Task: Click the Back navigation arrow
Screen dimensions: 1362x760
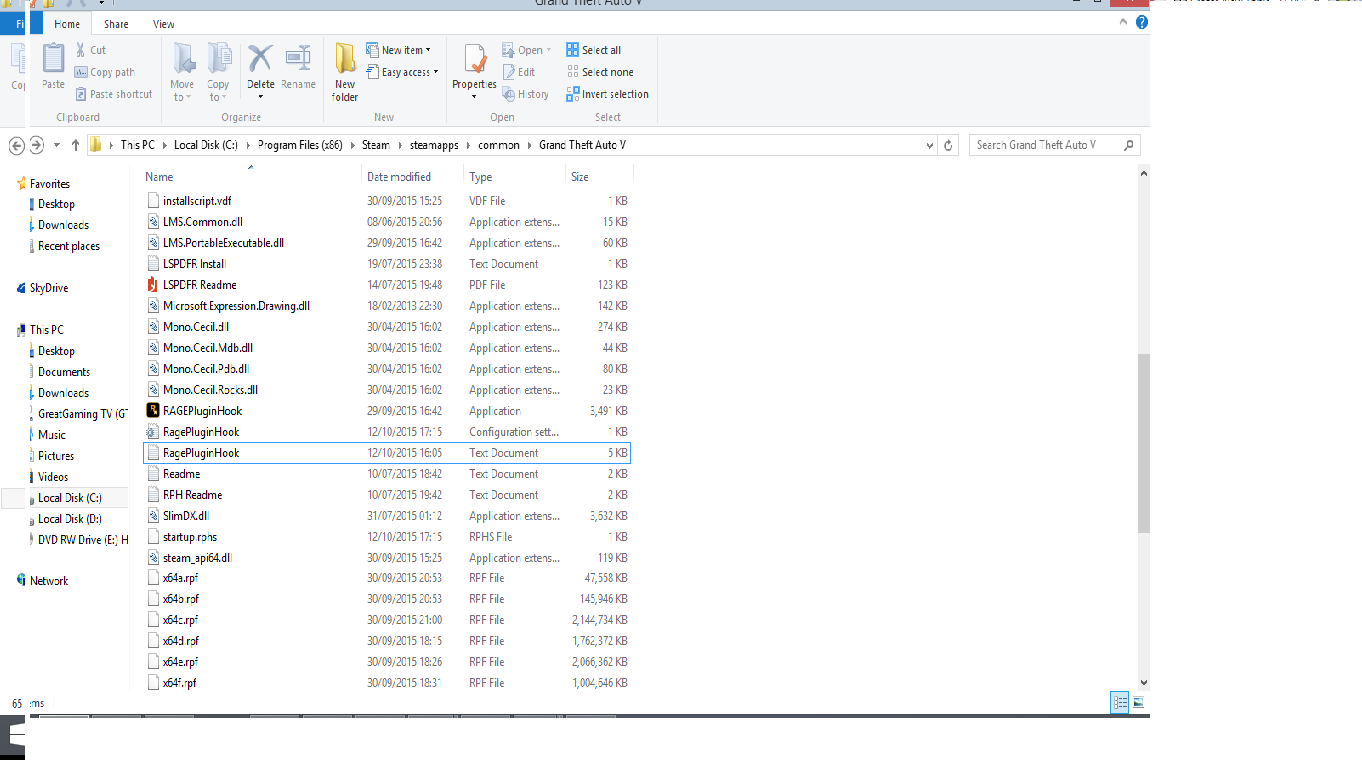Action: [16, 145]
